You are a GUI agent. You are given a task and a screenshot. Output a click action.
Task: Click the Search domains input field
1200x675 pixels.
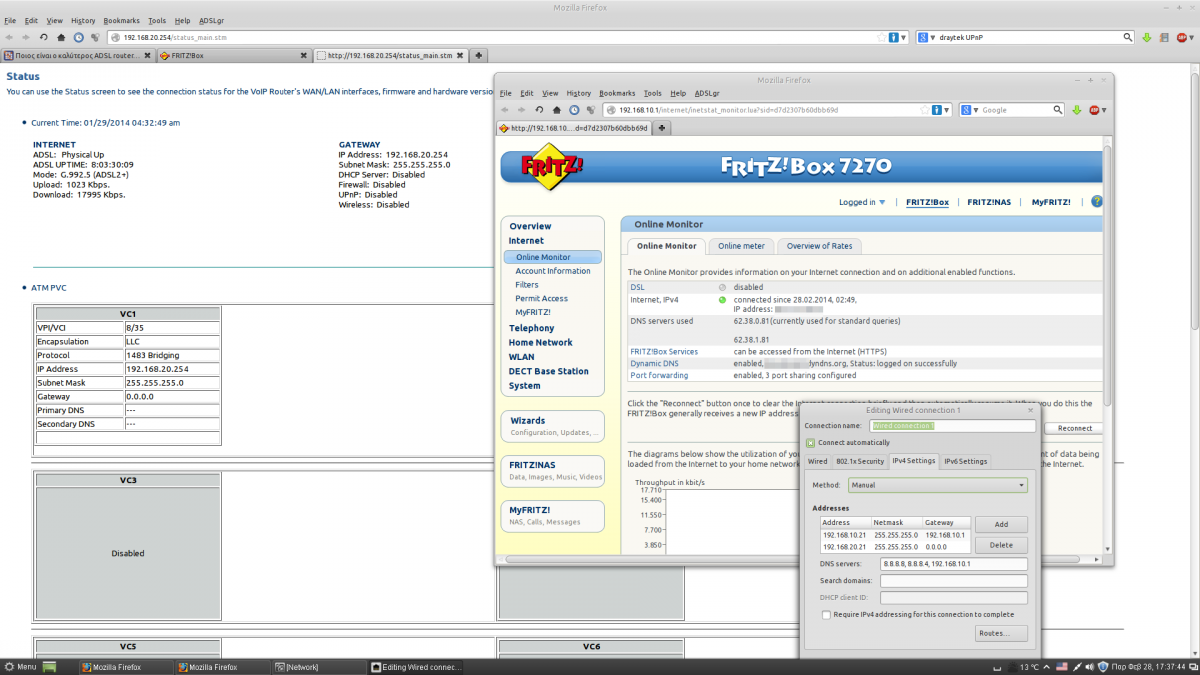pyautogui.click(x=954, y=581)
